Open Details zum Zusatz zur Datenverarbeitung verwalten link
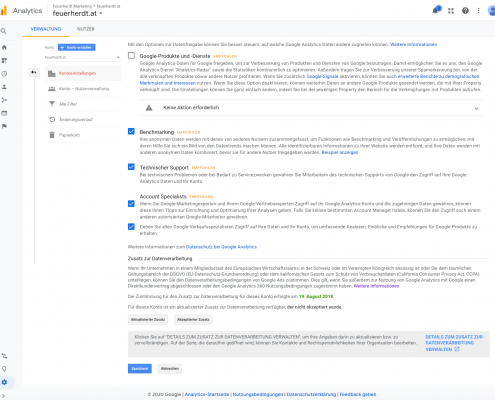Viewport: 495px width, 400px height. (x=454, y=343)
